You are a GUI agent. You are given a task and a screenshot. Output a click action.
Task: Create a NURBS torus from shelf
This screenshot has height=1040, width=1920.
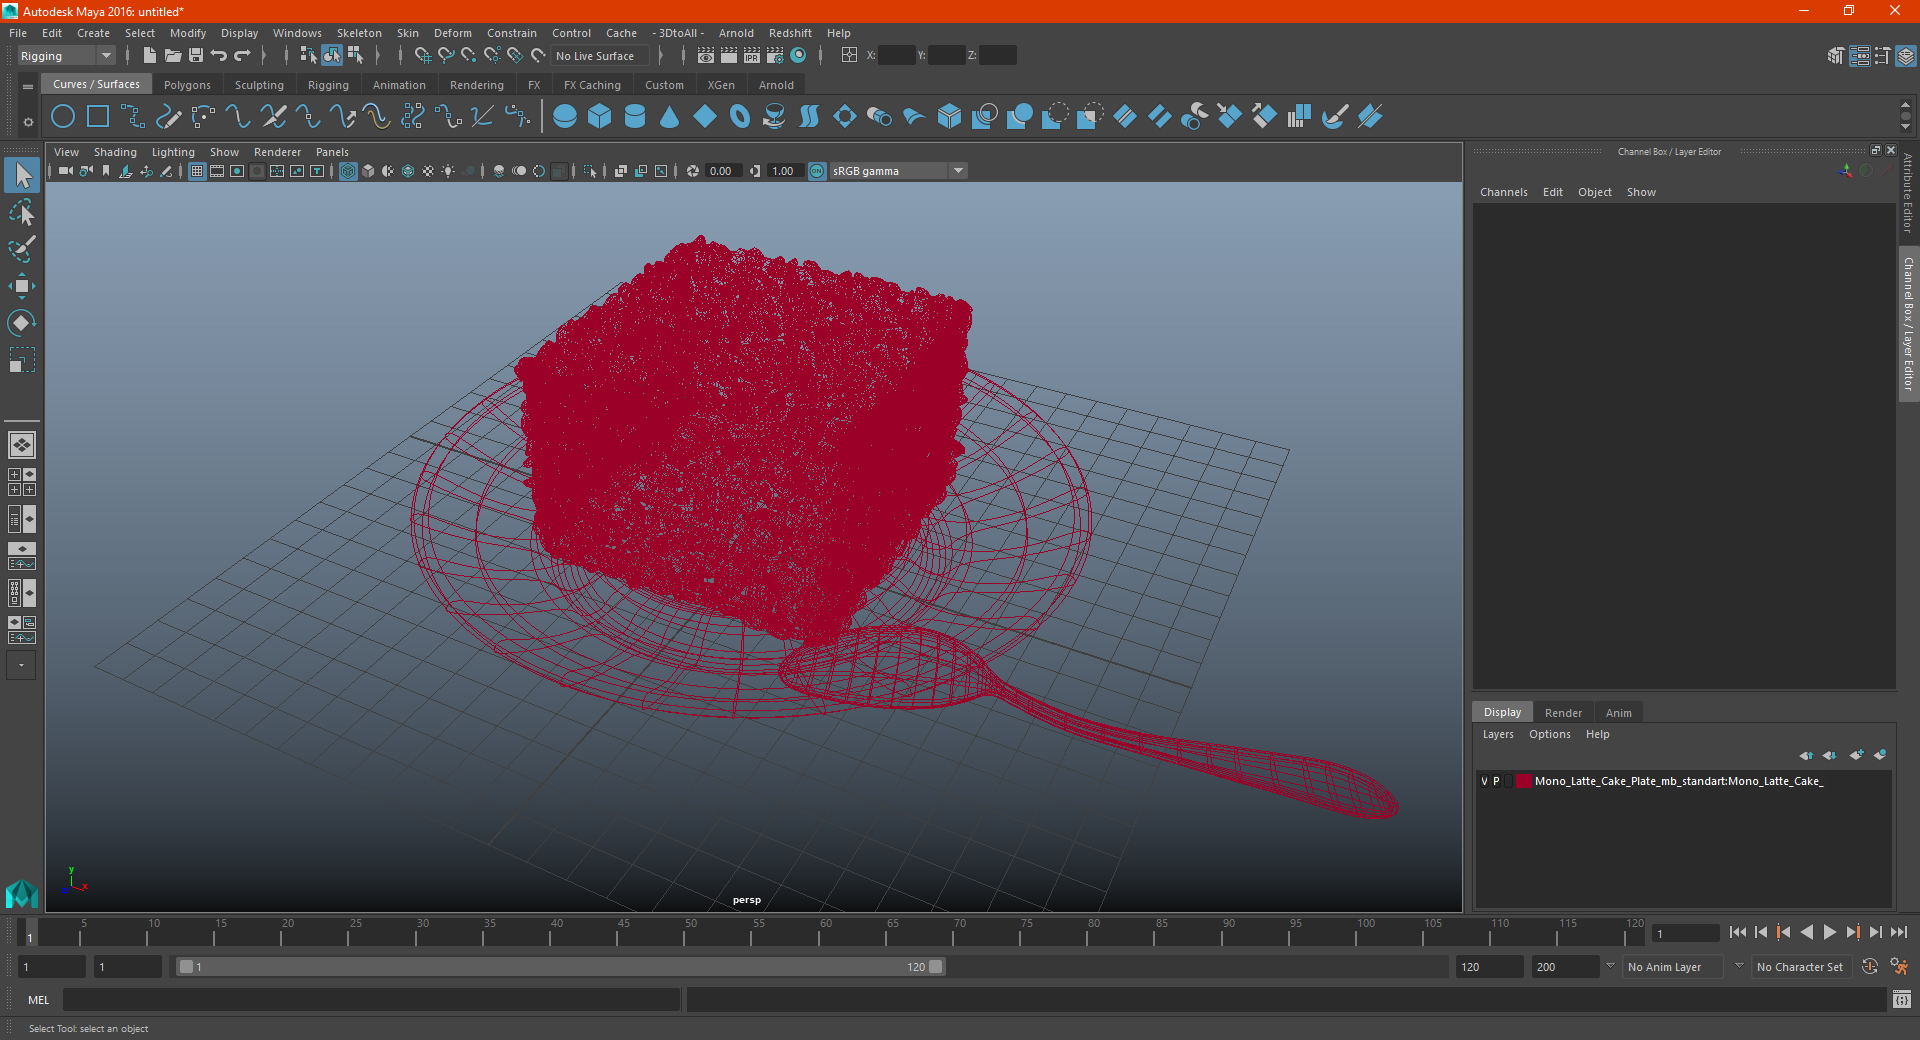click(740, 117)
